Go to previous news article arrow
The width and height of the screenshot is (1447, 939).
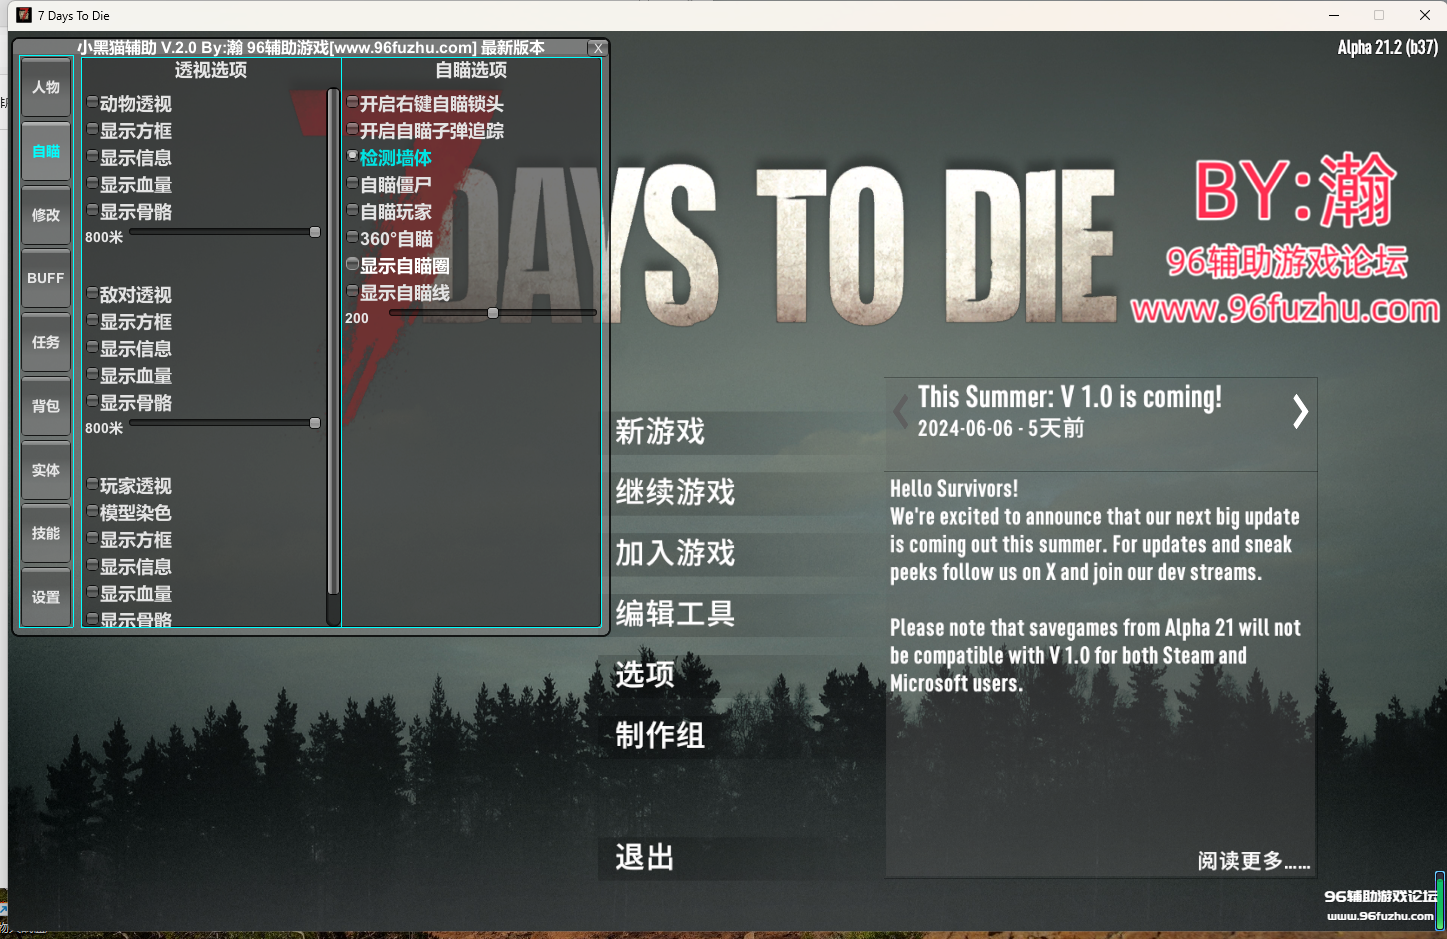click(901, 411)
